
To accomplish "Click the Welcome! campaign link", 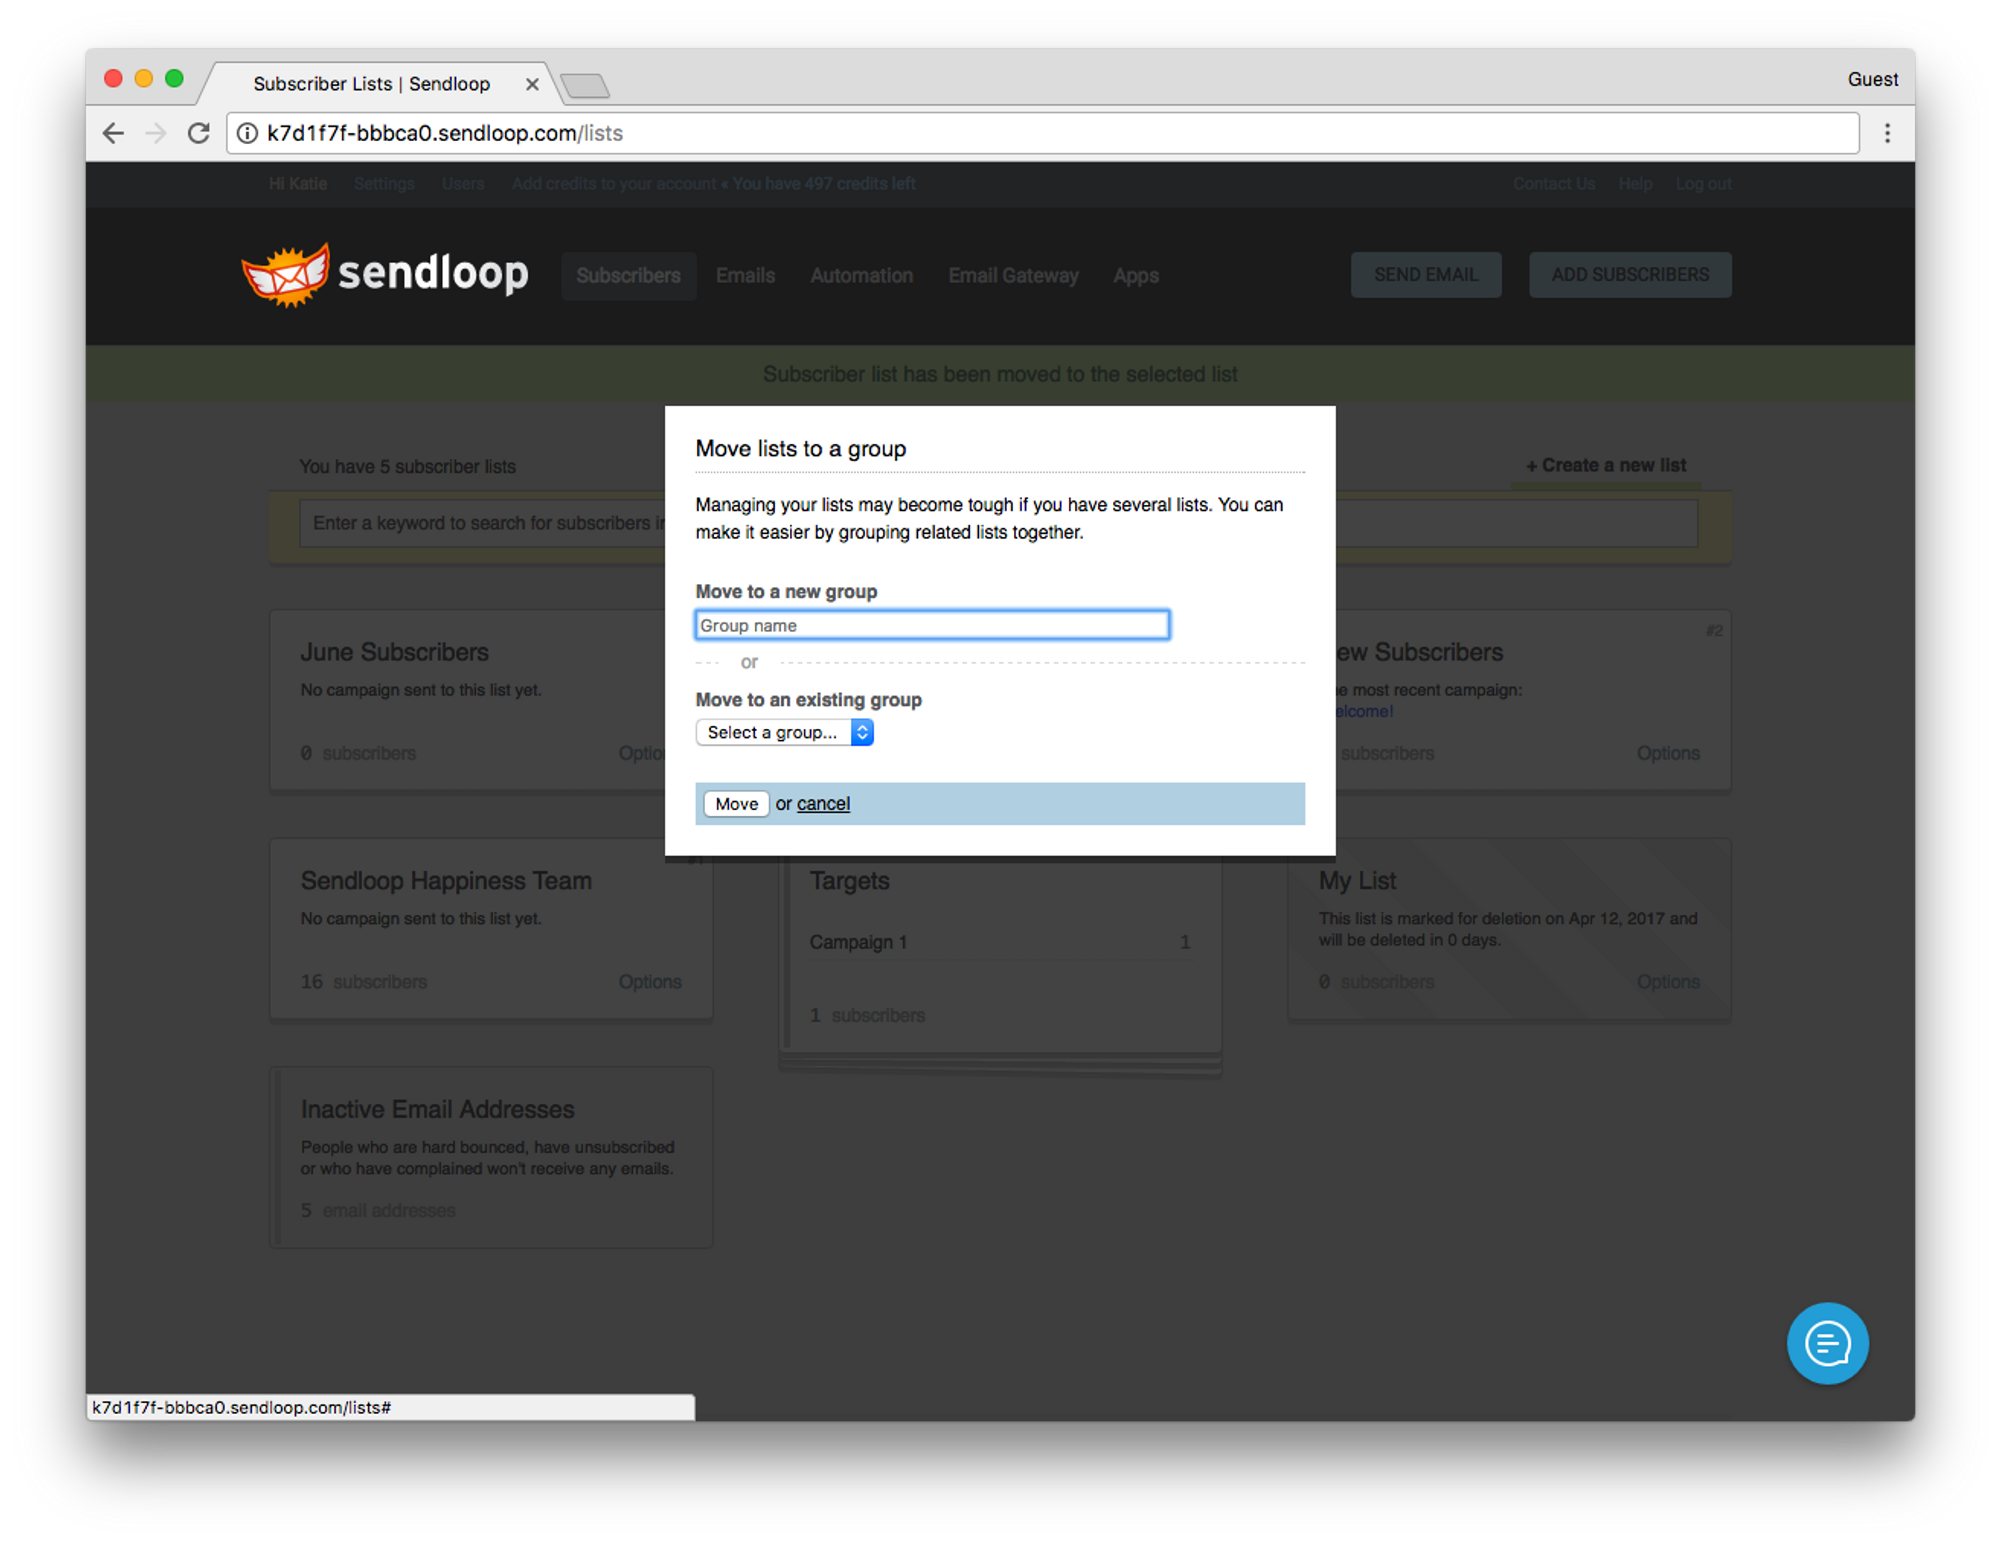I will 1365,711.
